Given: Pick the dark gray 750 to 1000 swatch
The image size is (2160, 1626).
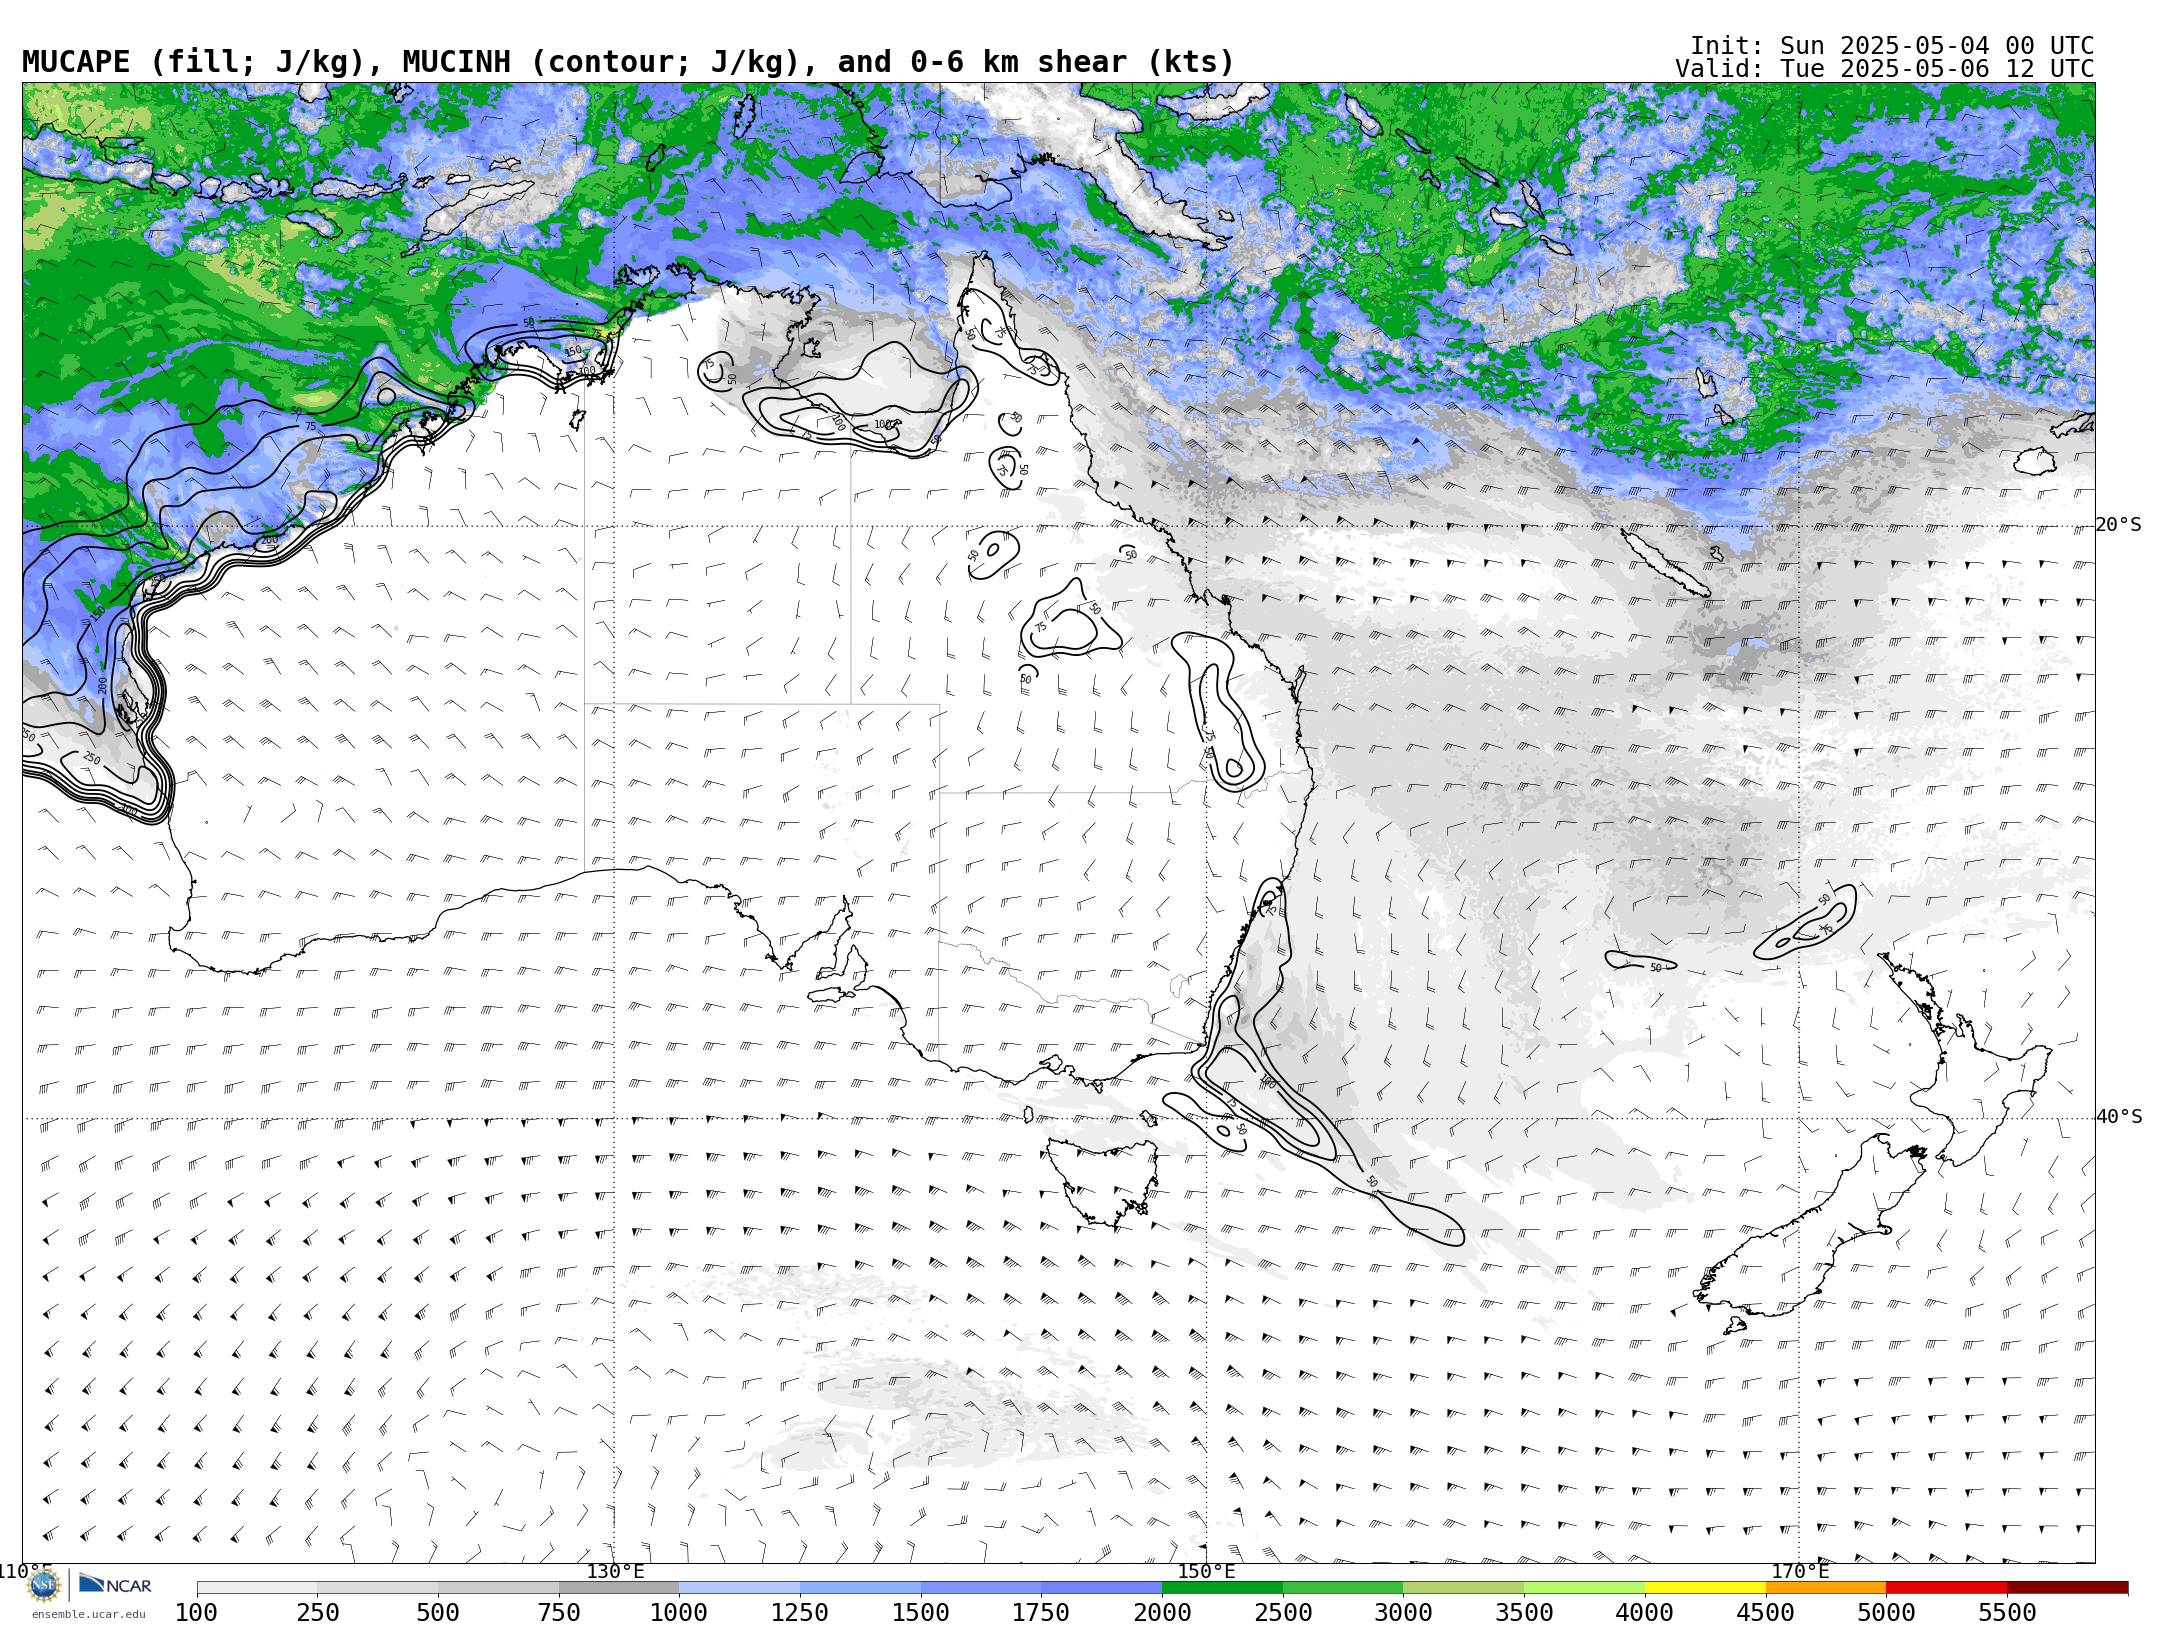Looking at the screenshot, I should tap(619, 1588).
